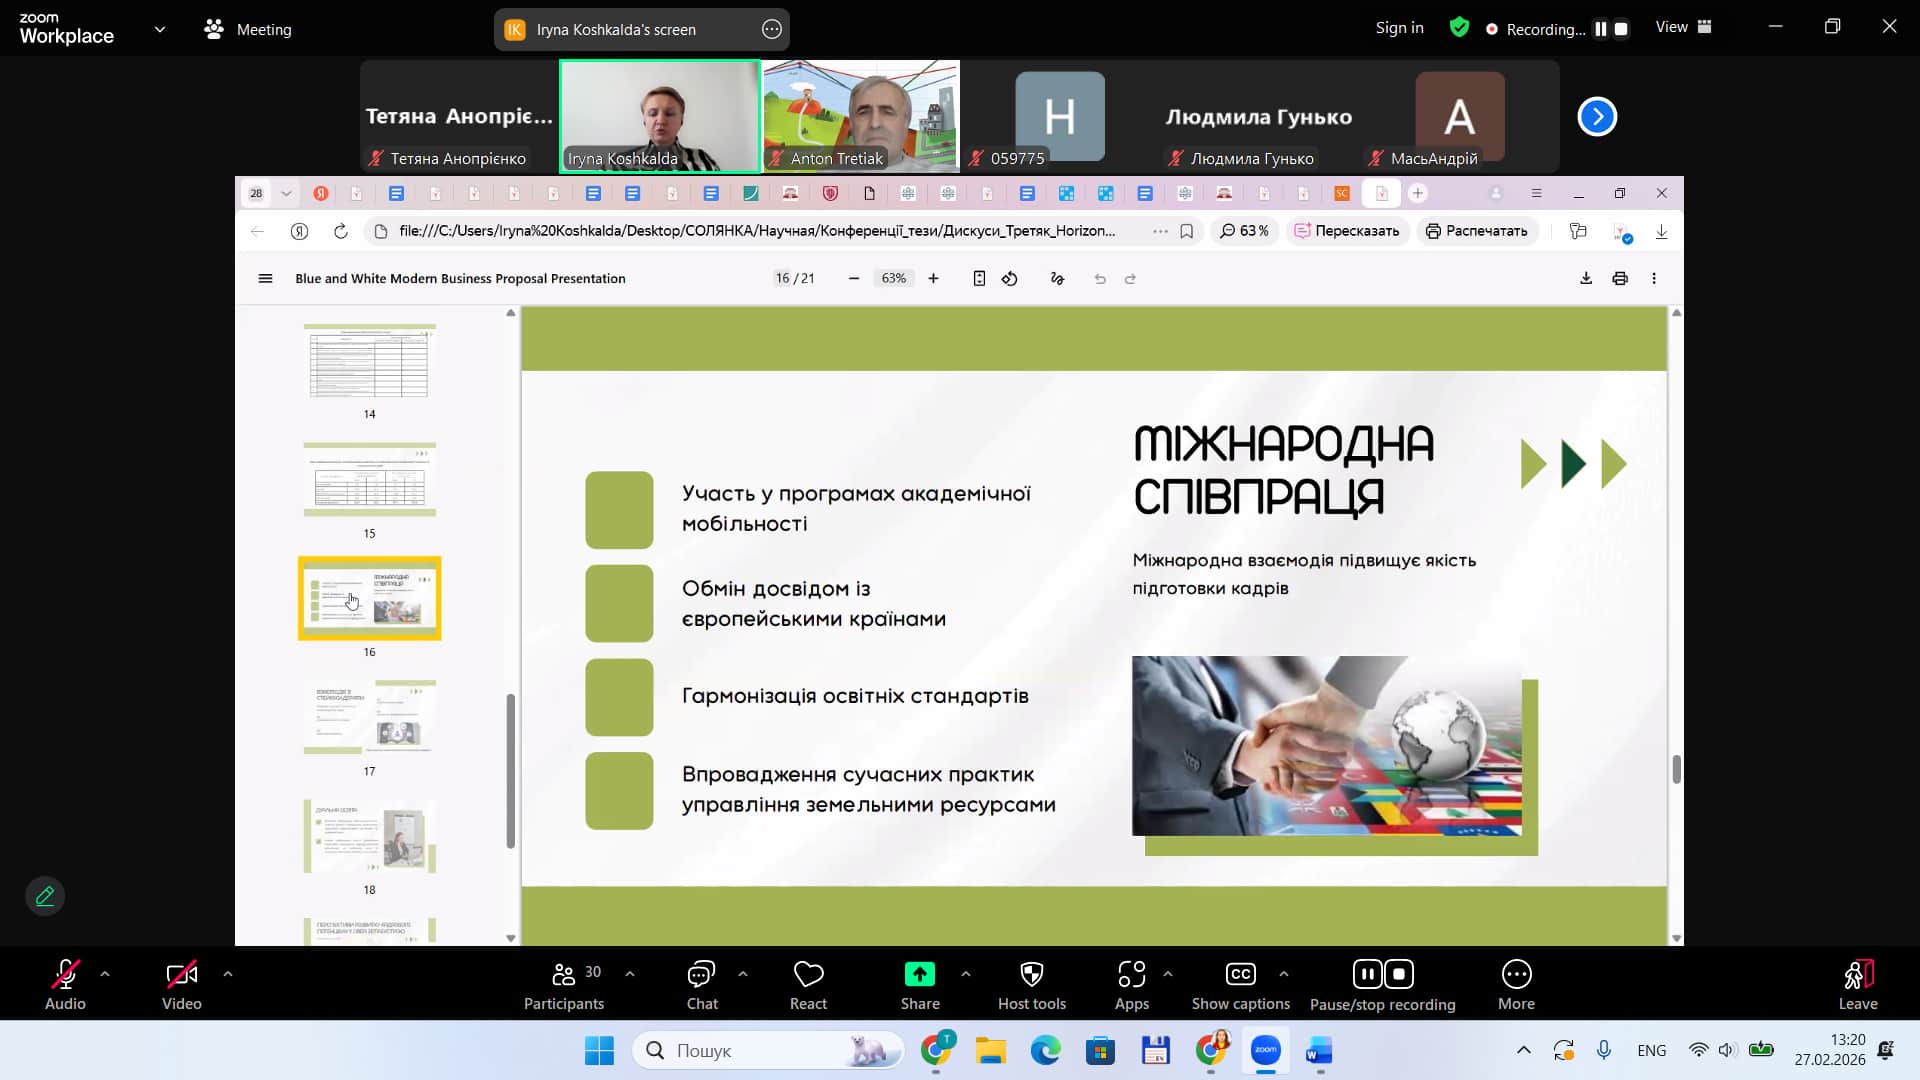Click the green Share screen icon
1920x1080 pixels.
(x=919, y=974)
